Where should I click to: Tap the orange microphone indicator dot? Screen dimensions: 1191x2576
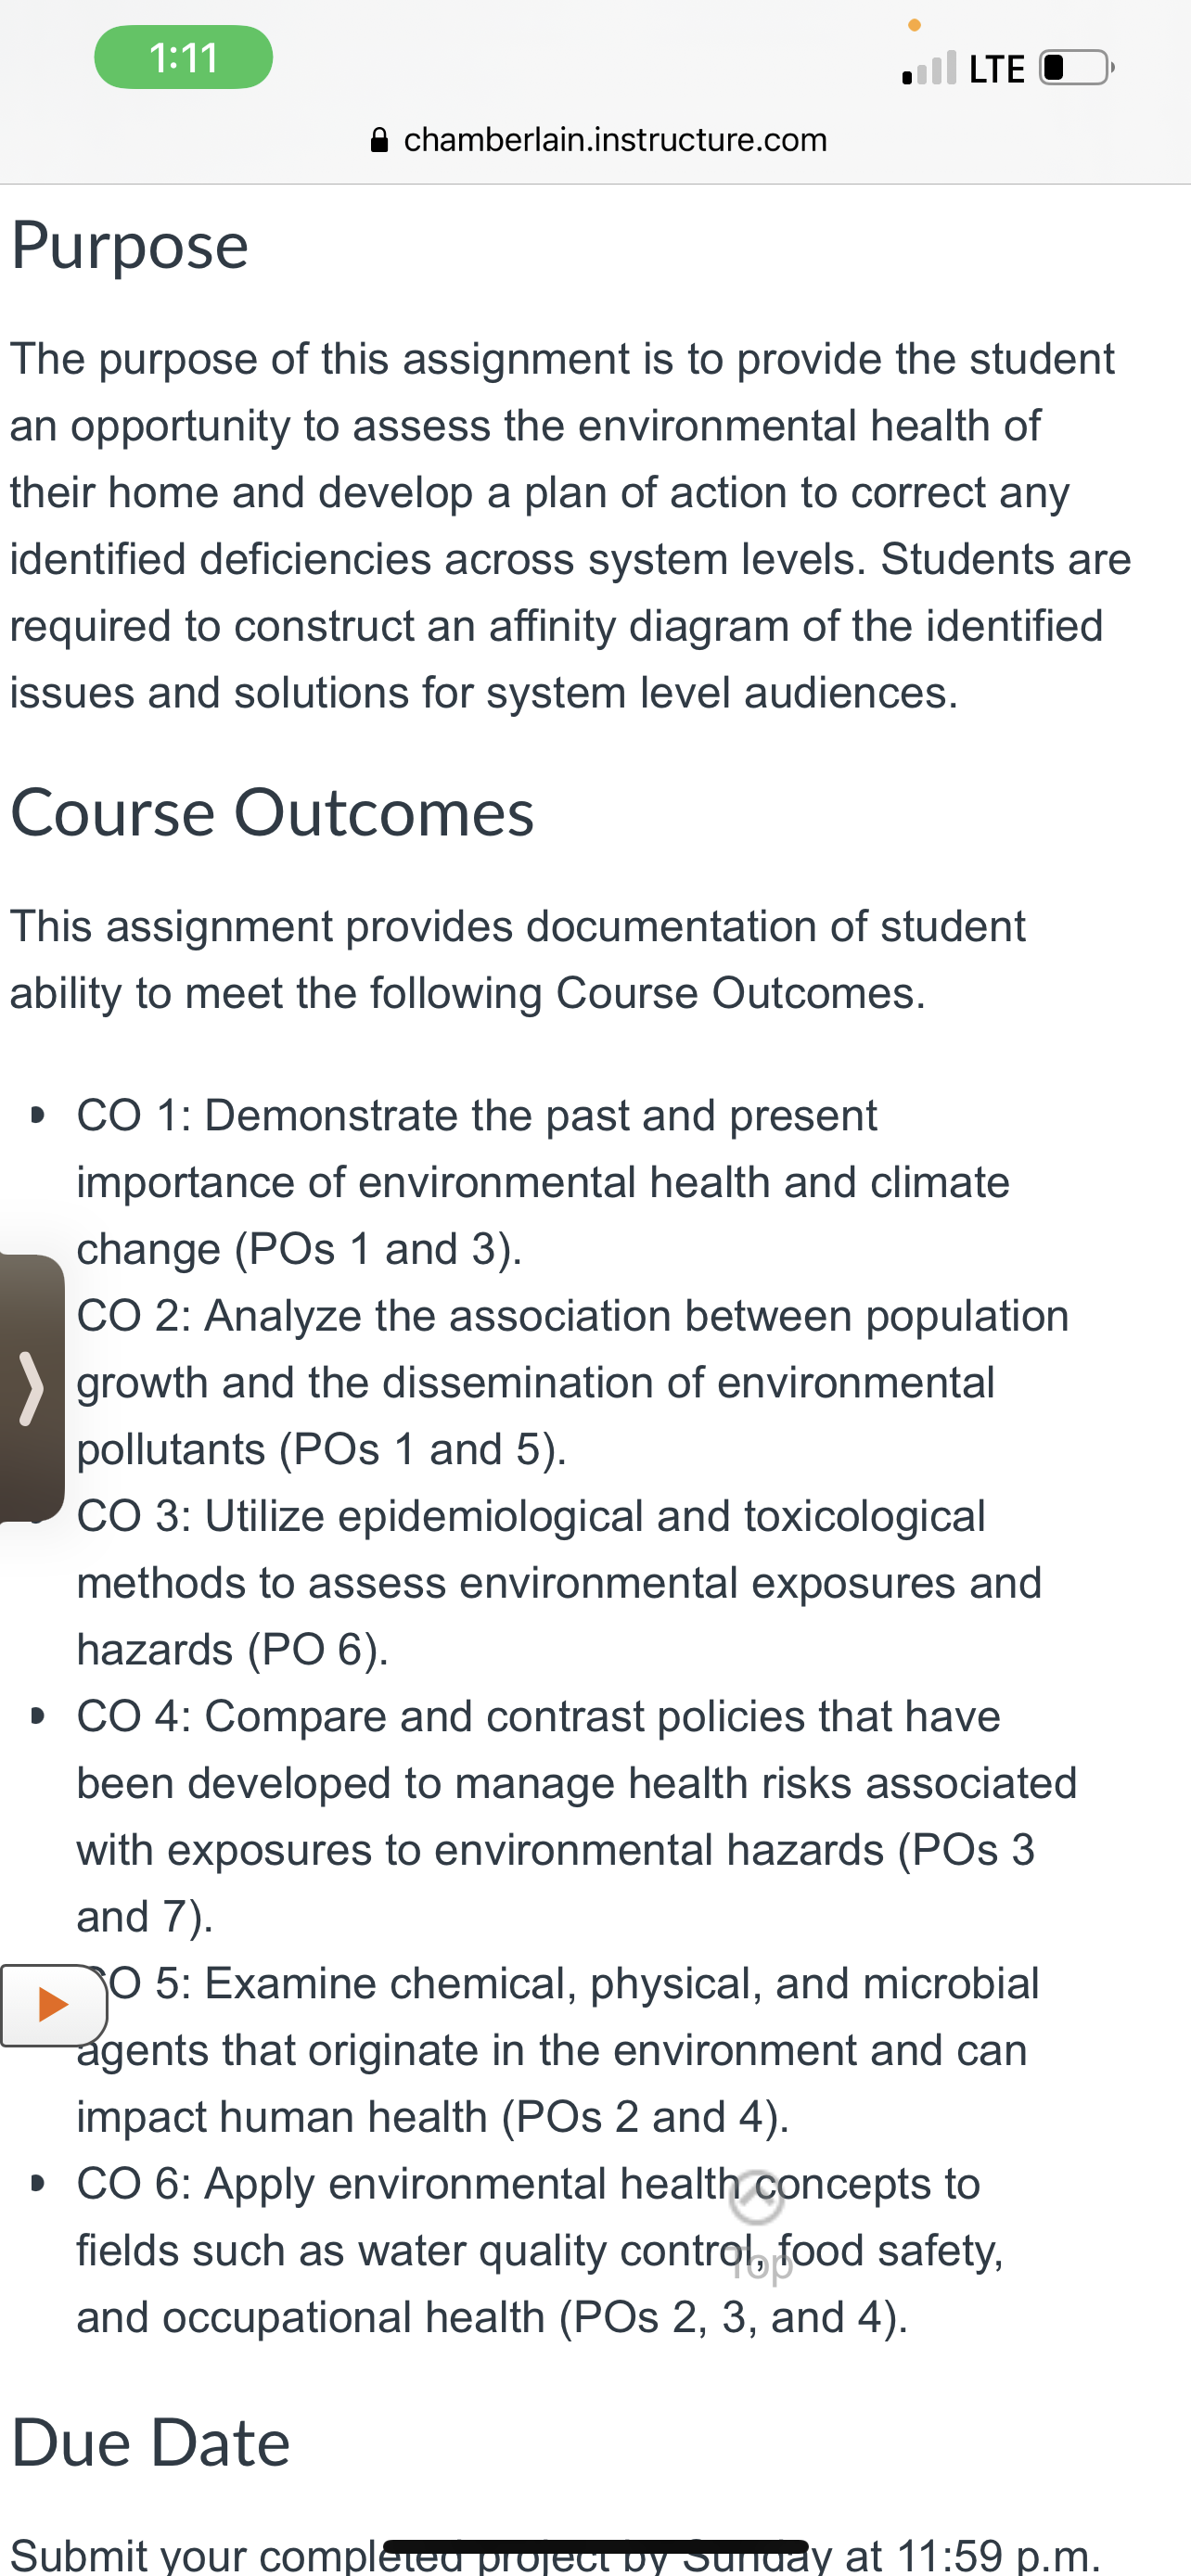point(914,25)
